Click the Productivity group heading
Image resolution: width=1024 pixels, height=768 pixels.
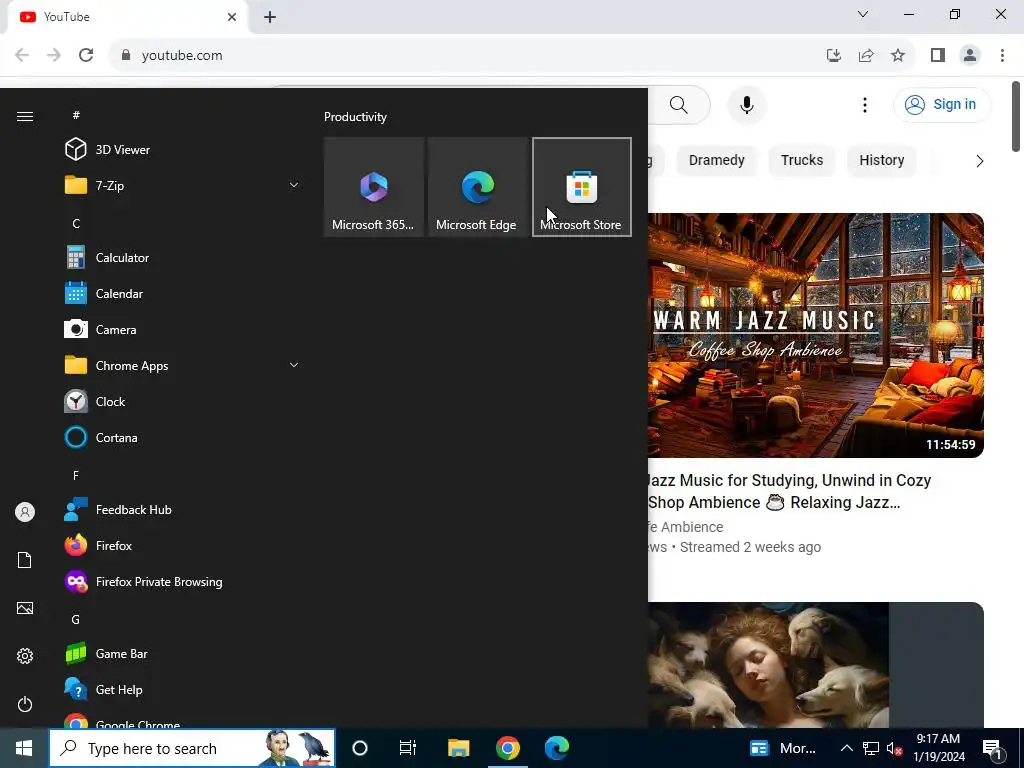355,117
